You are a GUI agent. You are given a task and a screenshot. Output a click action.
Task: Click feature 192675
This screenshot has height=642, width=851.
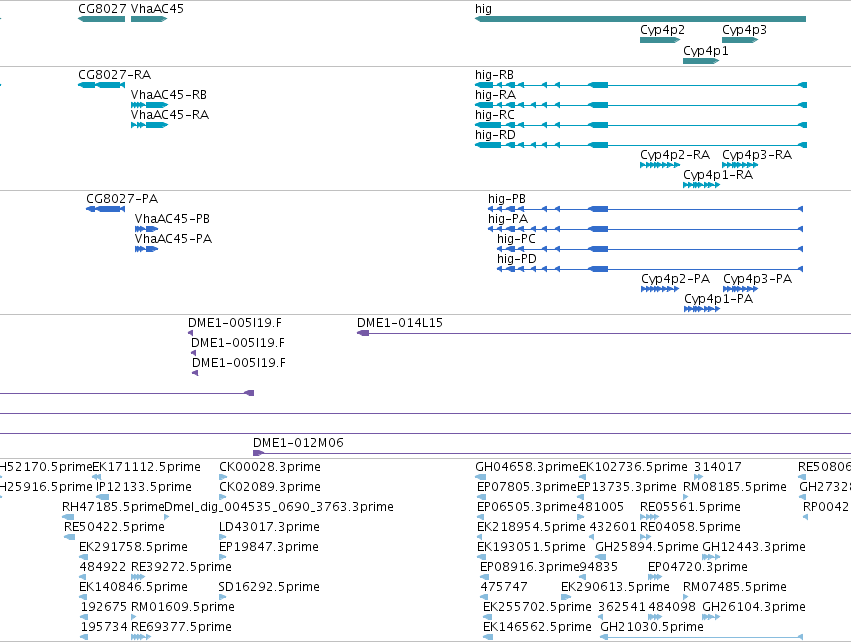point(104,607)
